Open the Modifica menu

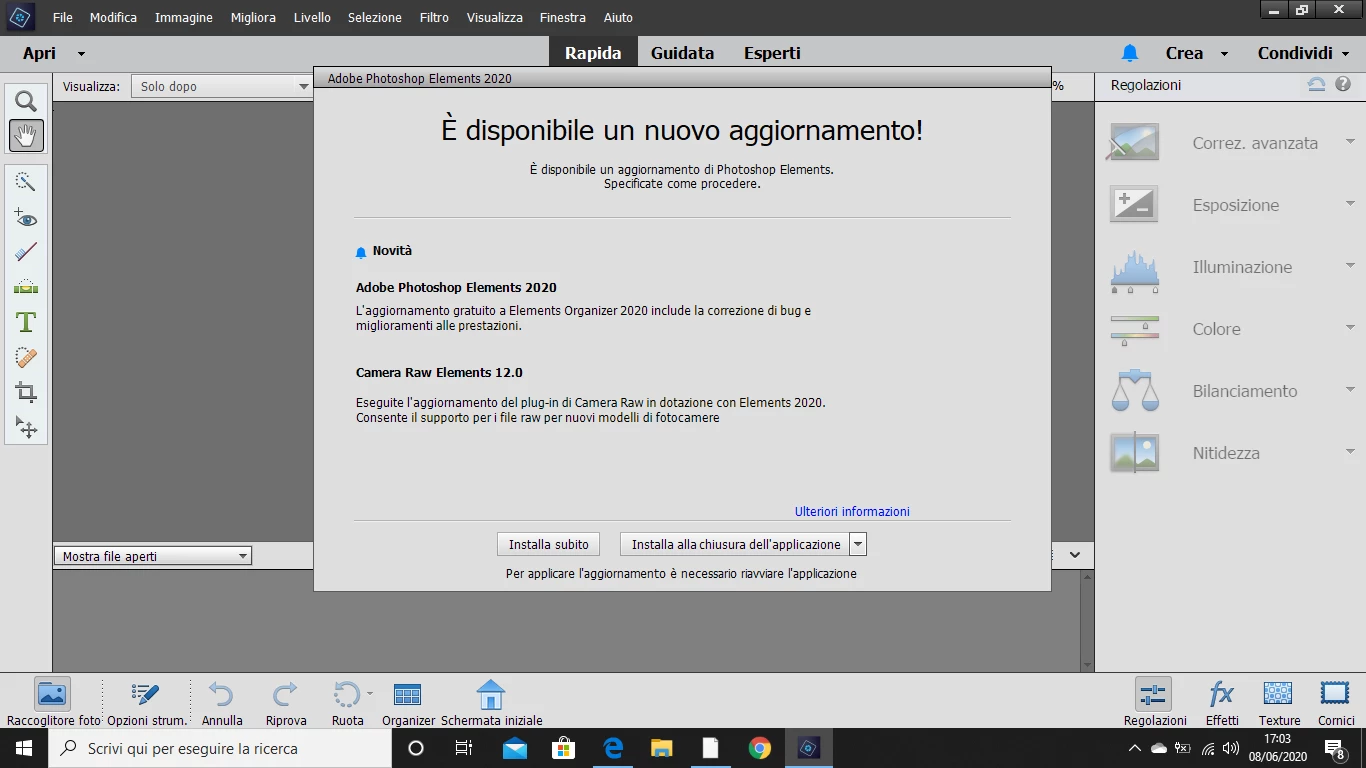click(113, 18)
